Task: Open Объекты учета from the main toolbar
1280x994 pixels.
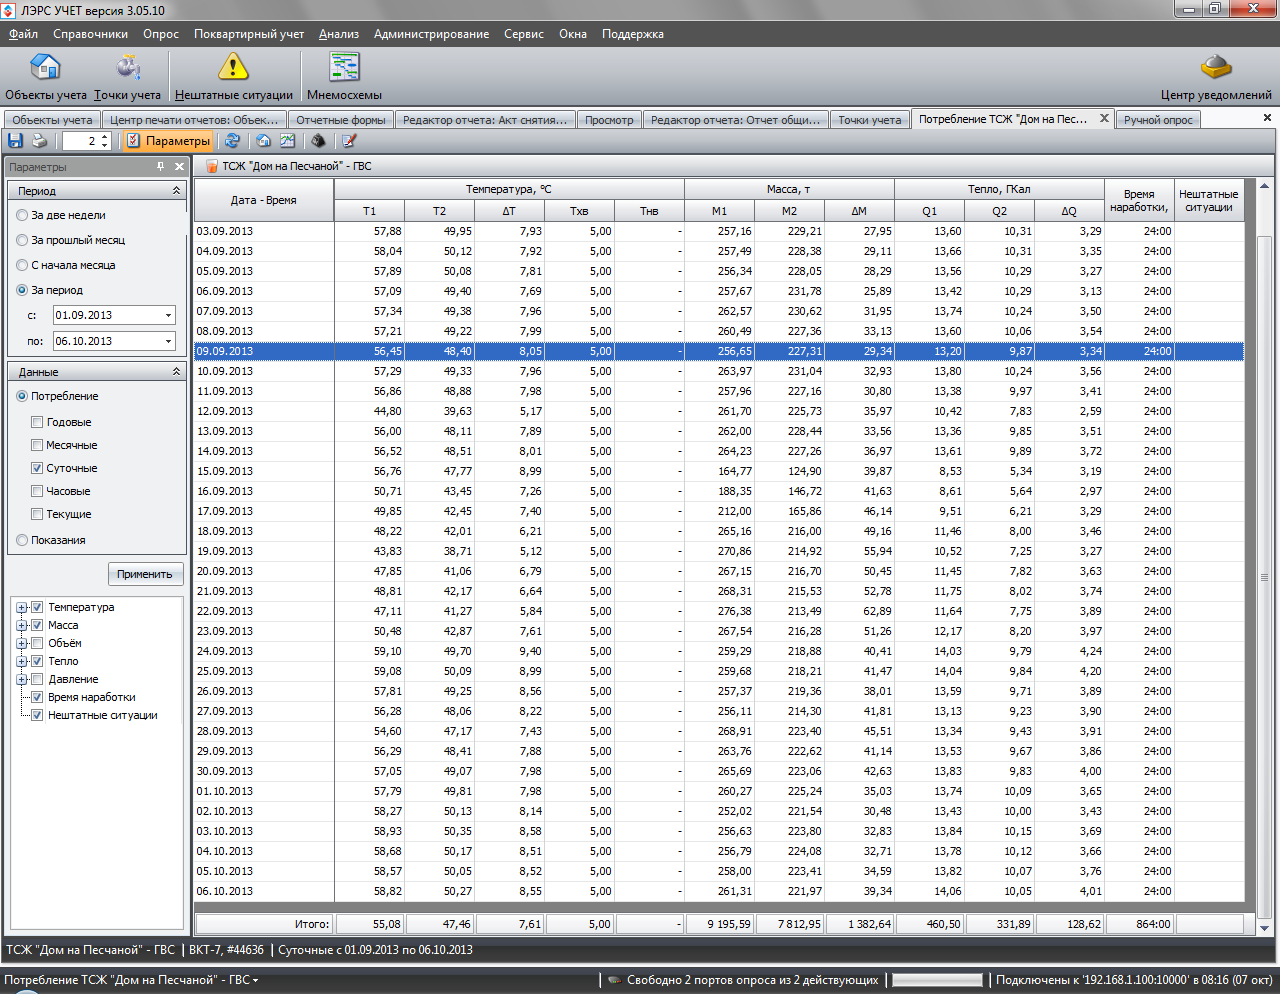Action: [x=45, y=76]
